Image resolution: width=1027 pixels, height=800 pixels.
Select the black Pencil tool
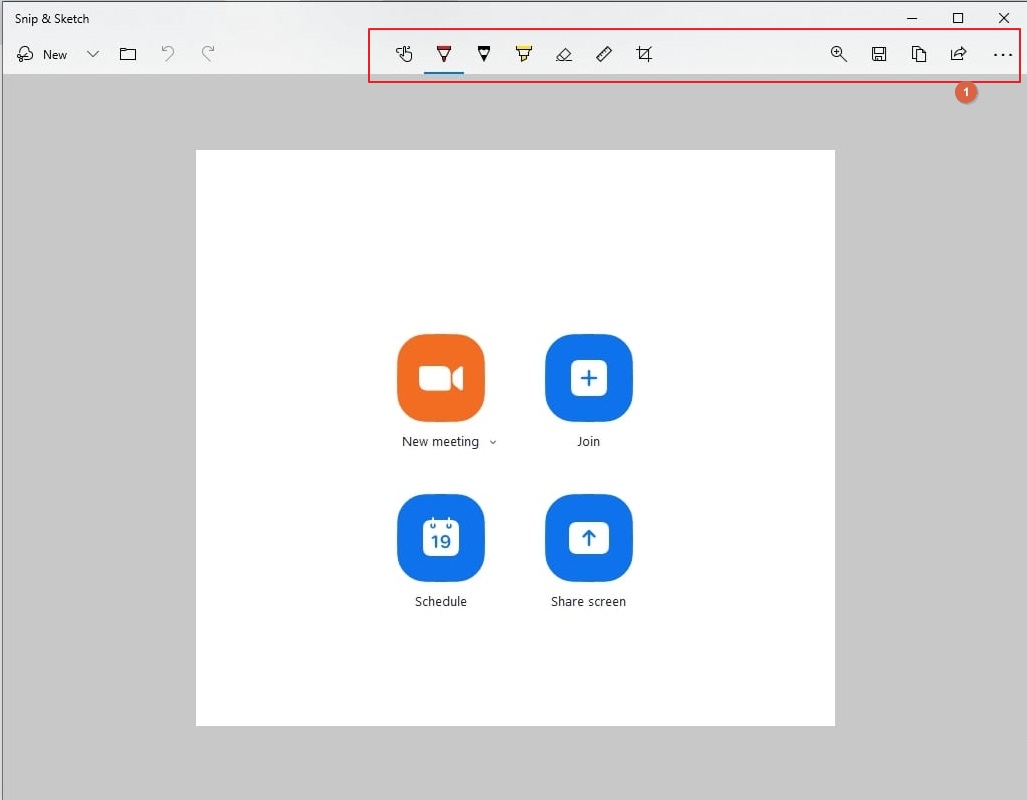pos(484,54)
